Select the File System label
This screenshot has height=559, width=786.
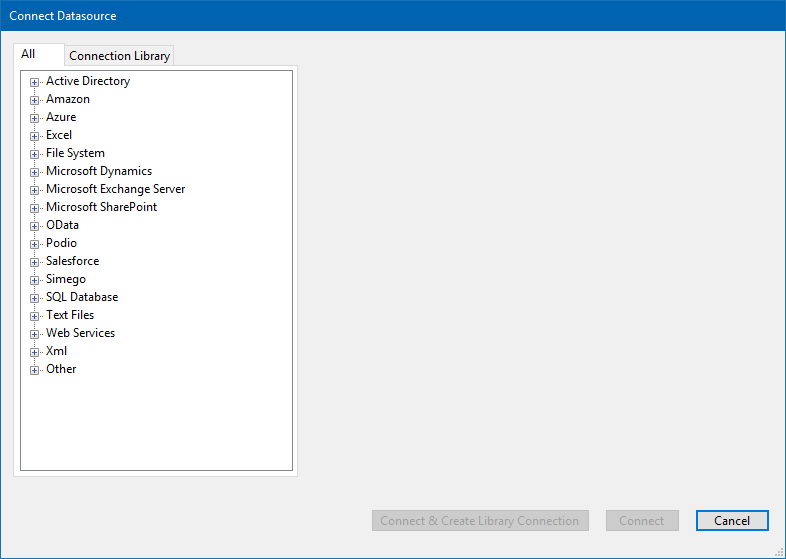pos(75,153)
